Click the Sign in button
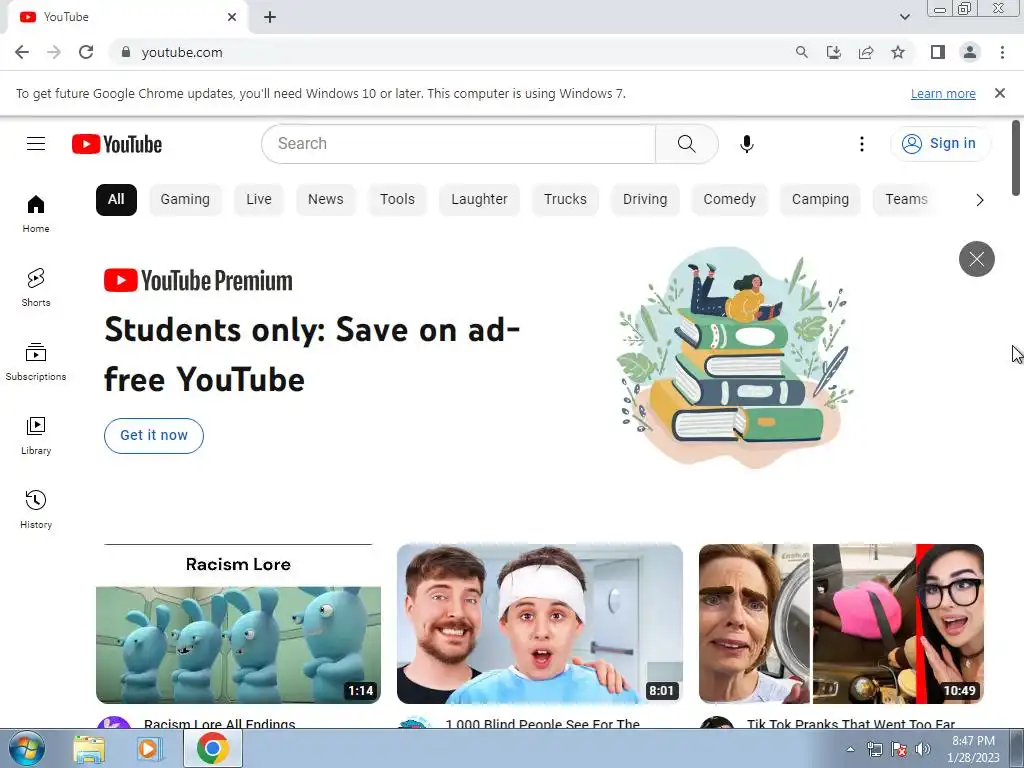Viewport: 1024px width, 768px height. (940, 144)
